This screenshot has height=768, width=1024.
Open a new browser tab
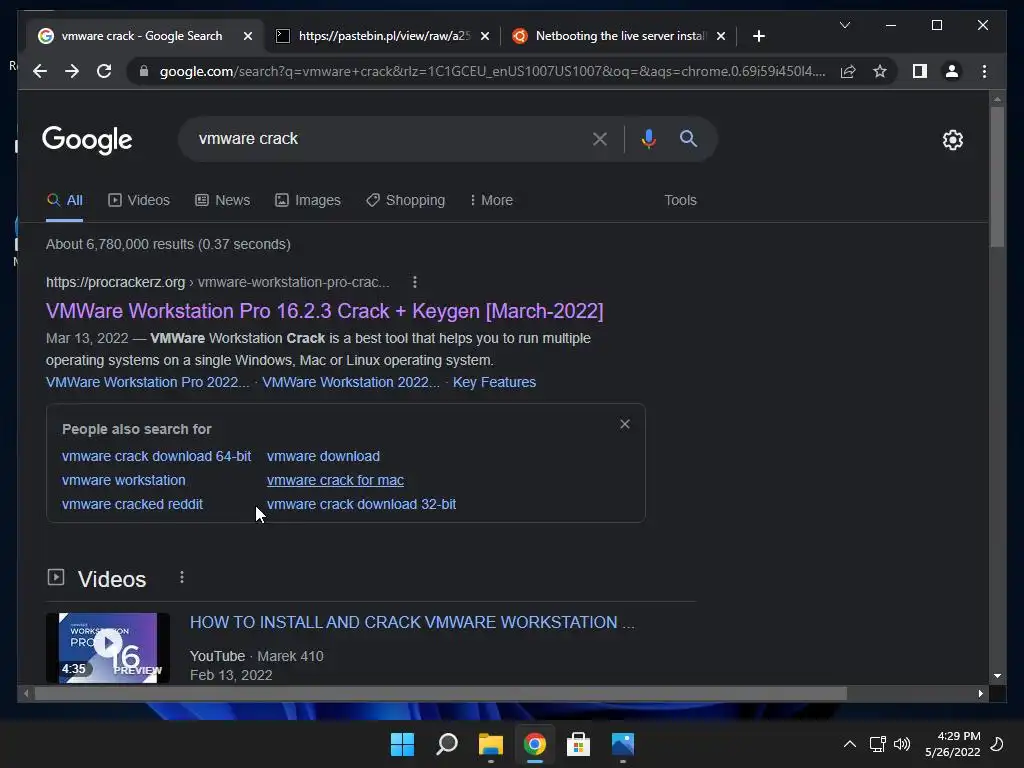(758, 36)
